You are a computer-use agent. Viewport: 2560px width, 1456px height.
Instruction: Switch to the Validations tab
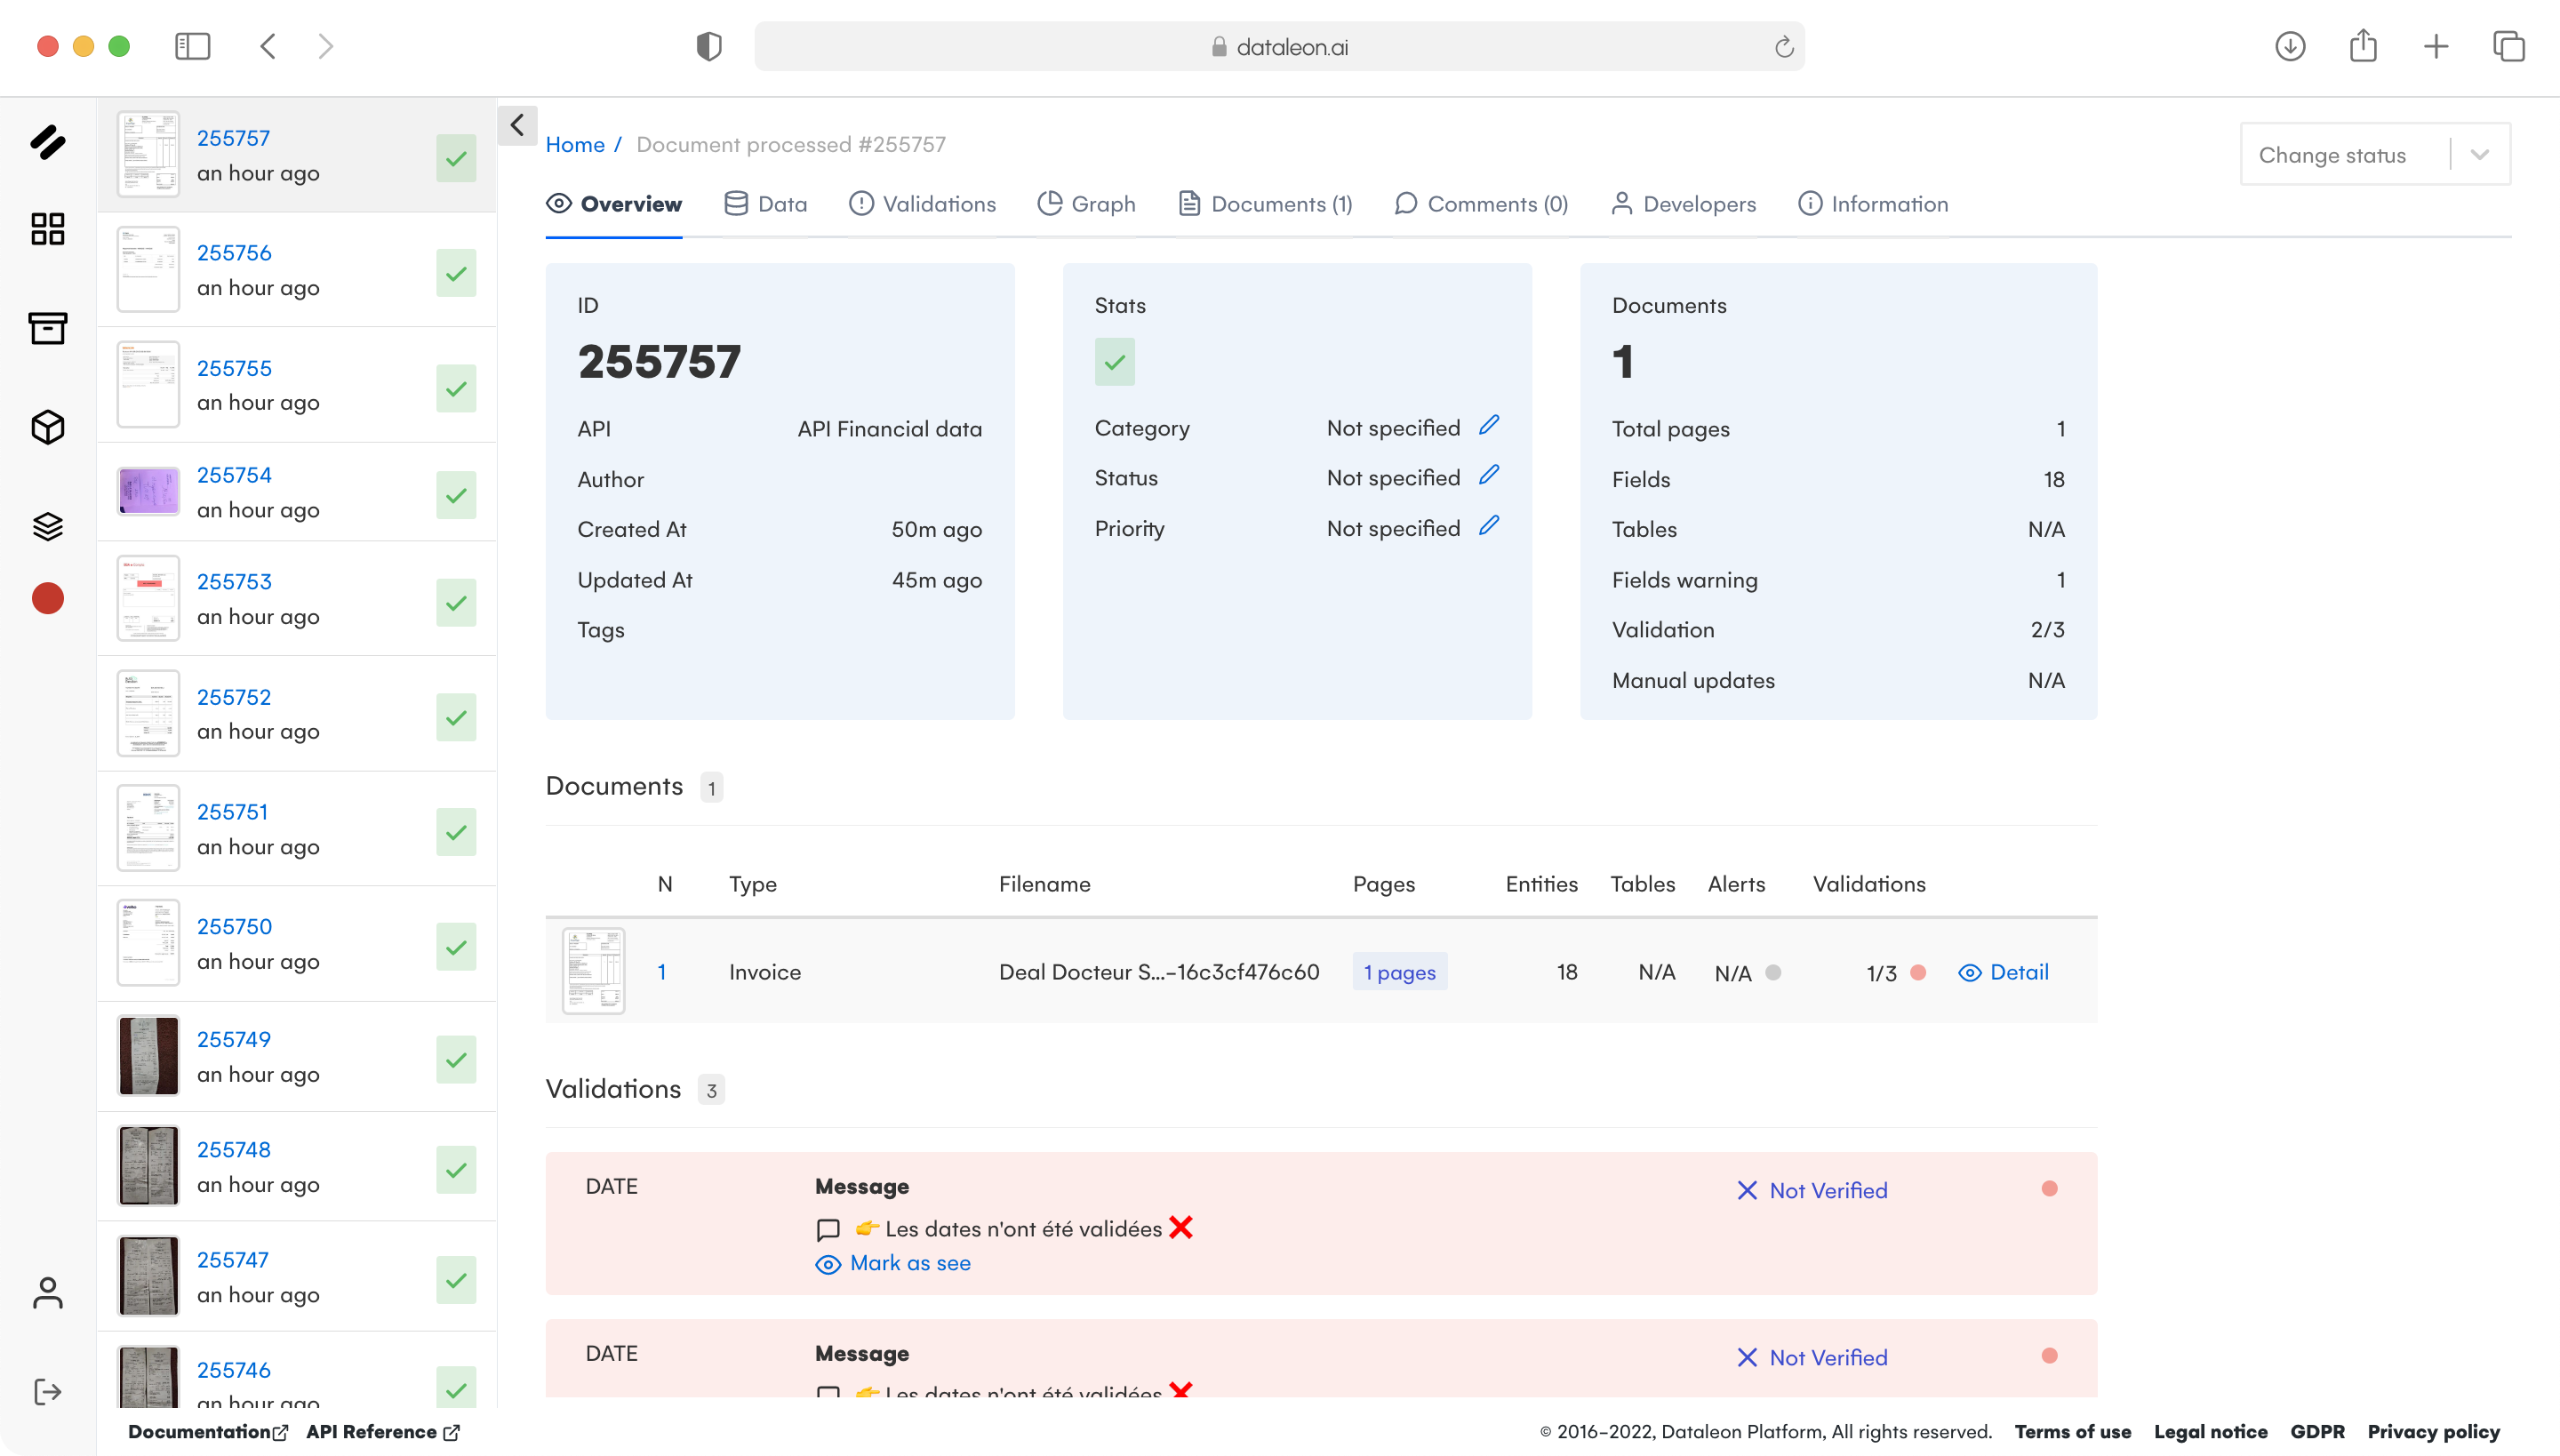[922, 203]
